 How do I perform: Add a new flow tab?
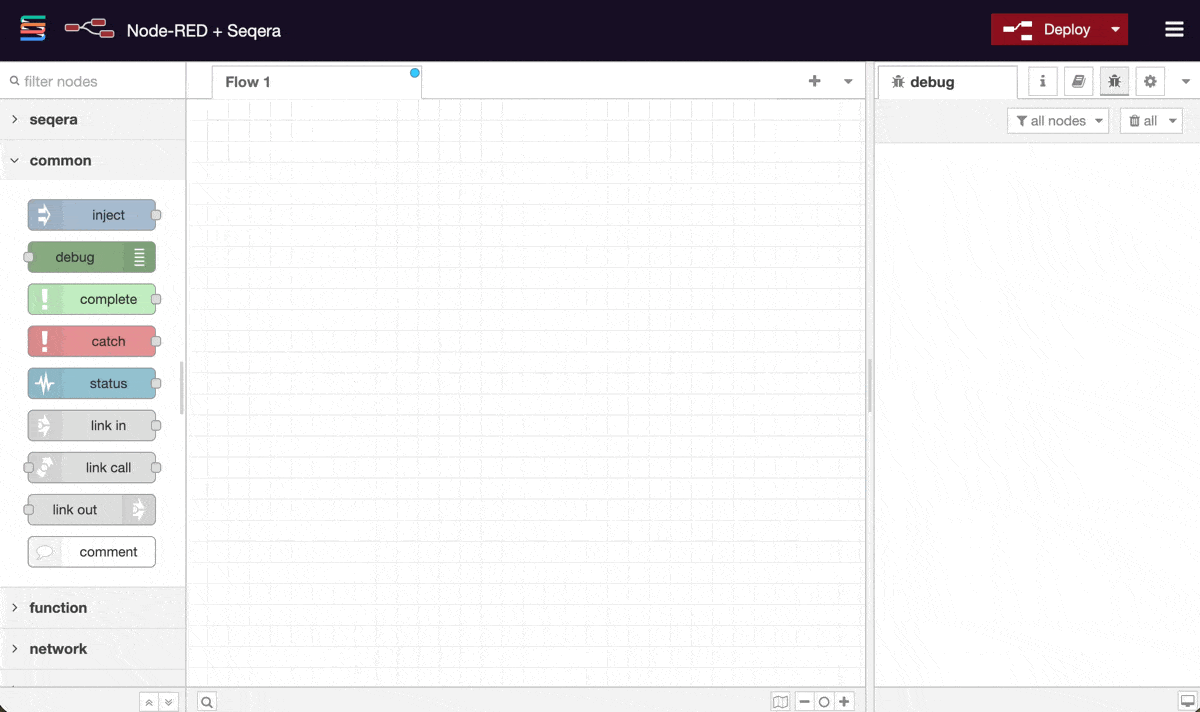(814, 82)
